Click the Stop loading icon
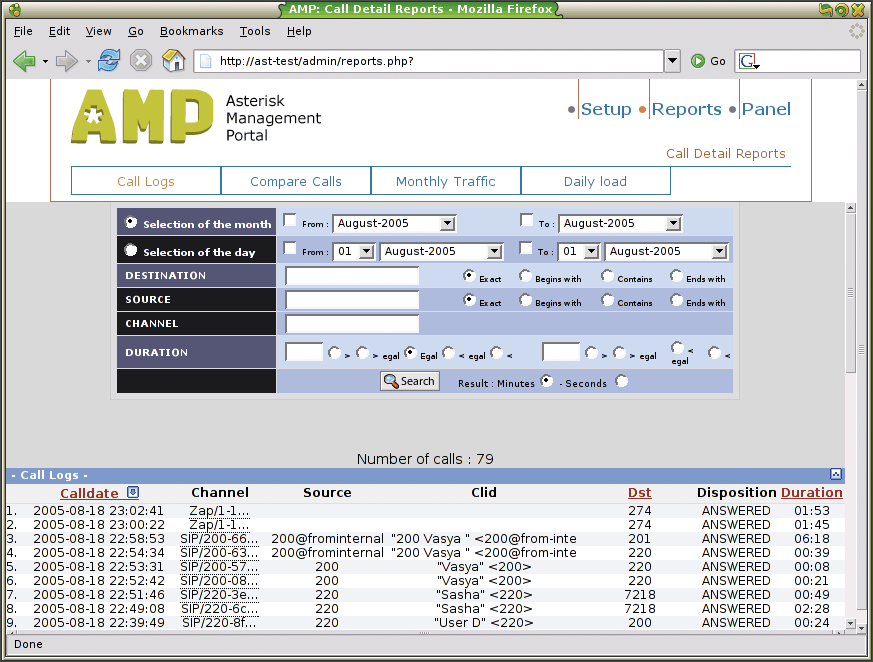This screenshot has width=873, height=662. 141,61
